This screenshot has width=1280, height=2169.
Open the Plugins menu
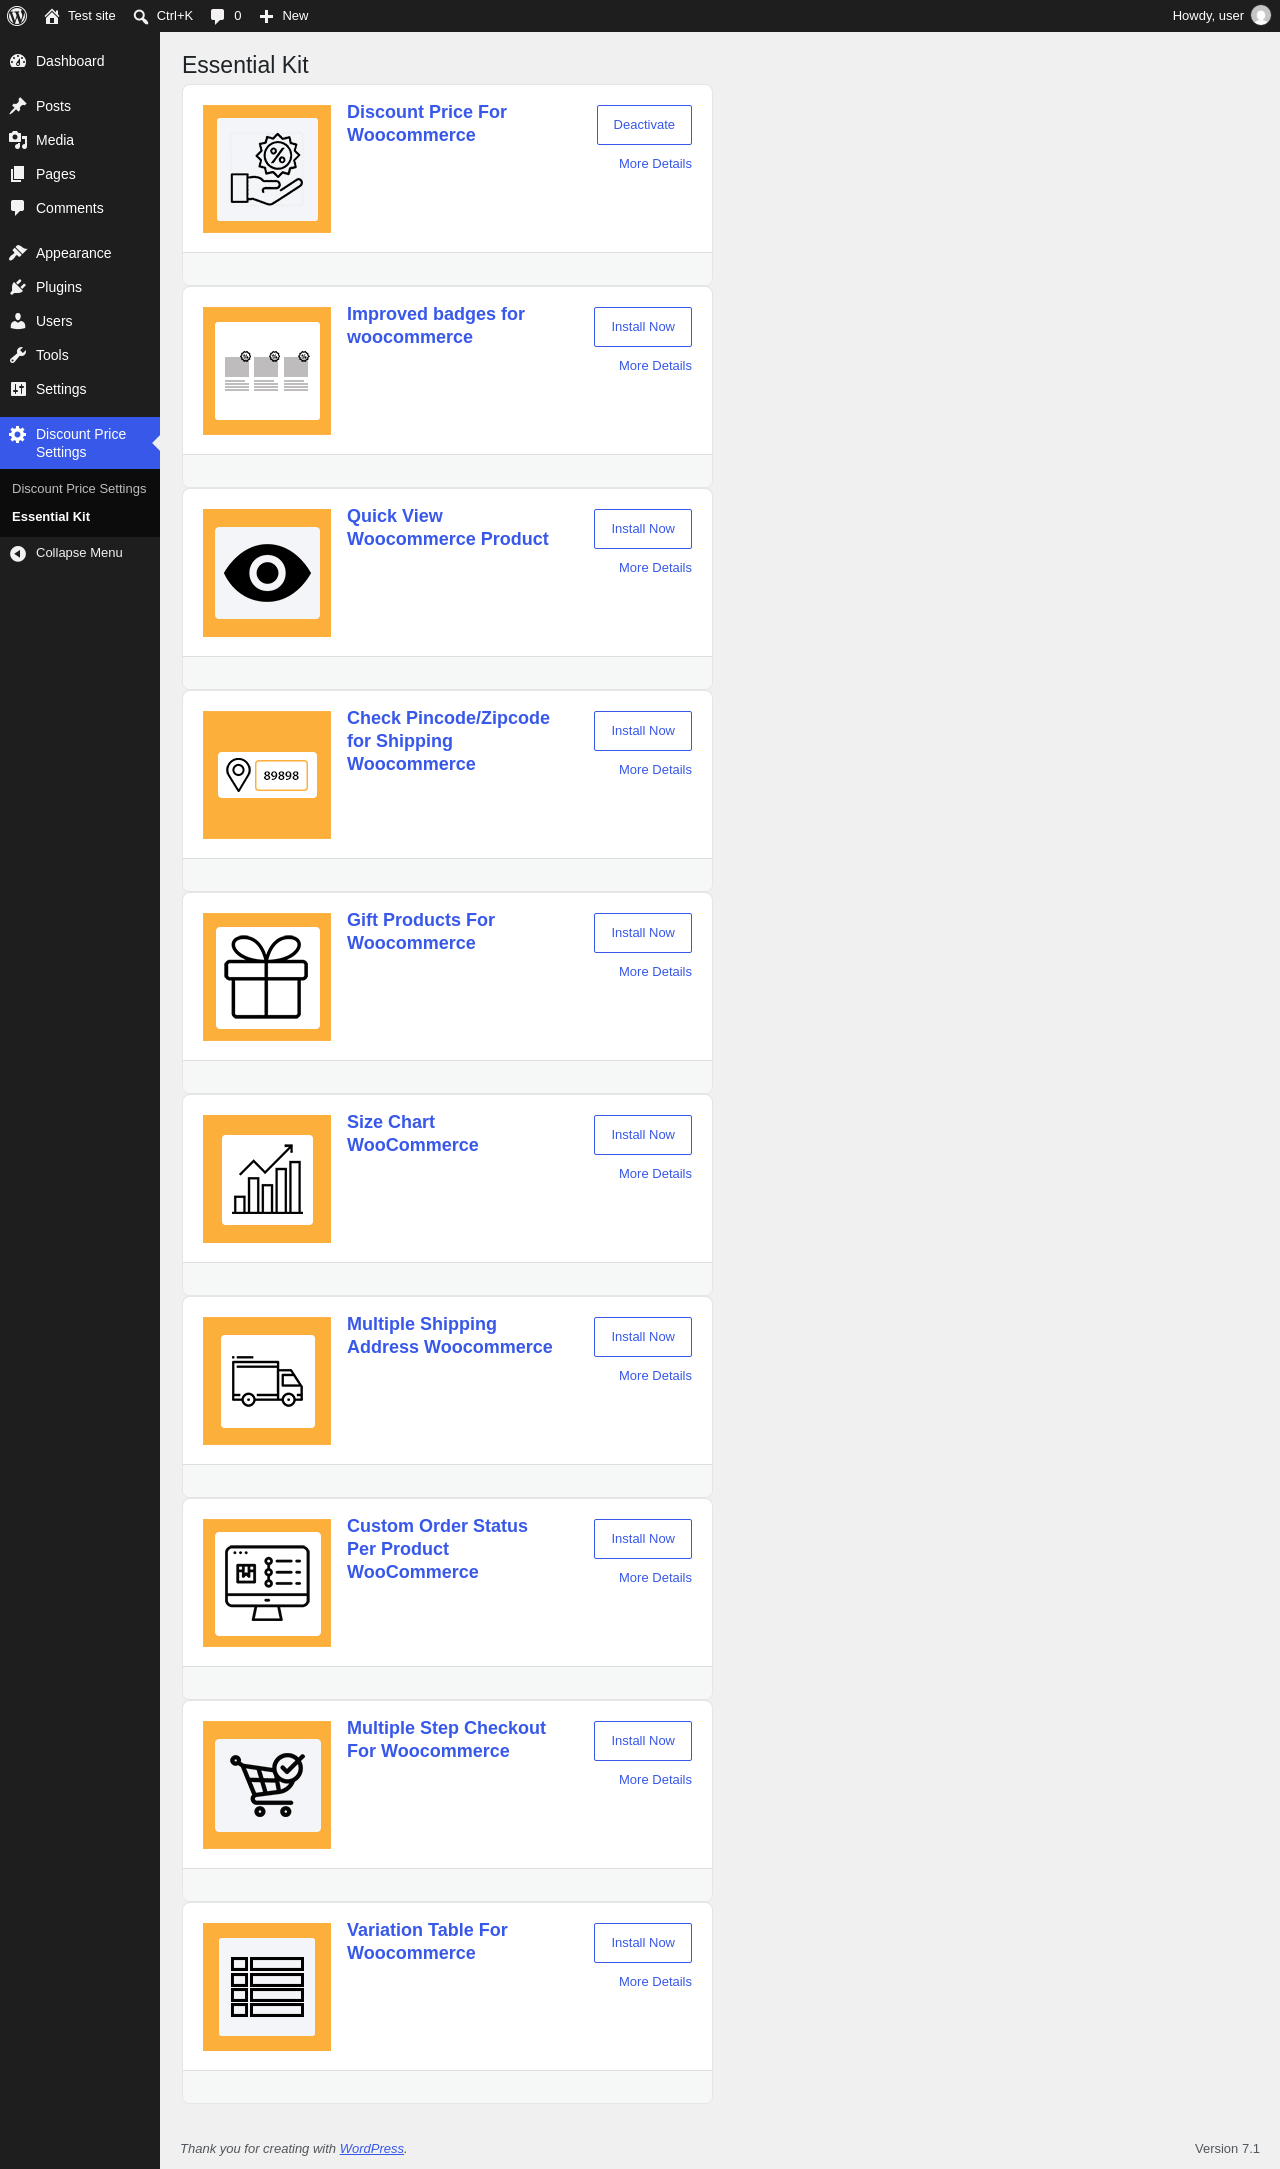point(80,287)
